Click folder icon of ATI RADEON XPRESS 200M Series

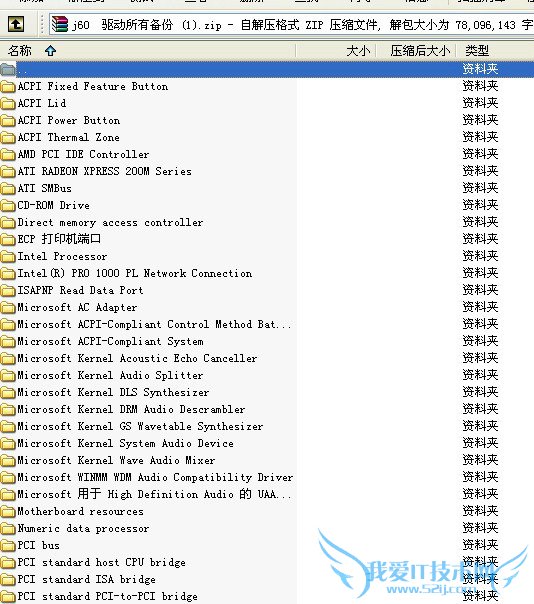tap(8, 171)
